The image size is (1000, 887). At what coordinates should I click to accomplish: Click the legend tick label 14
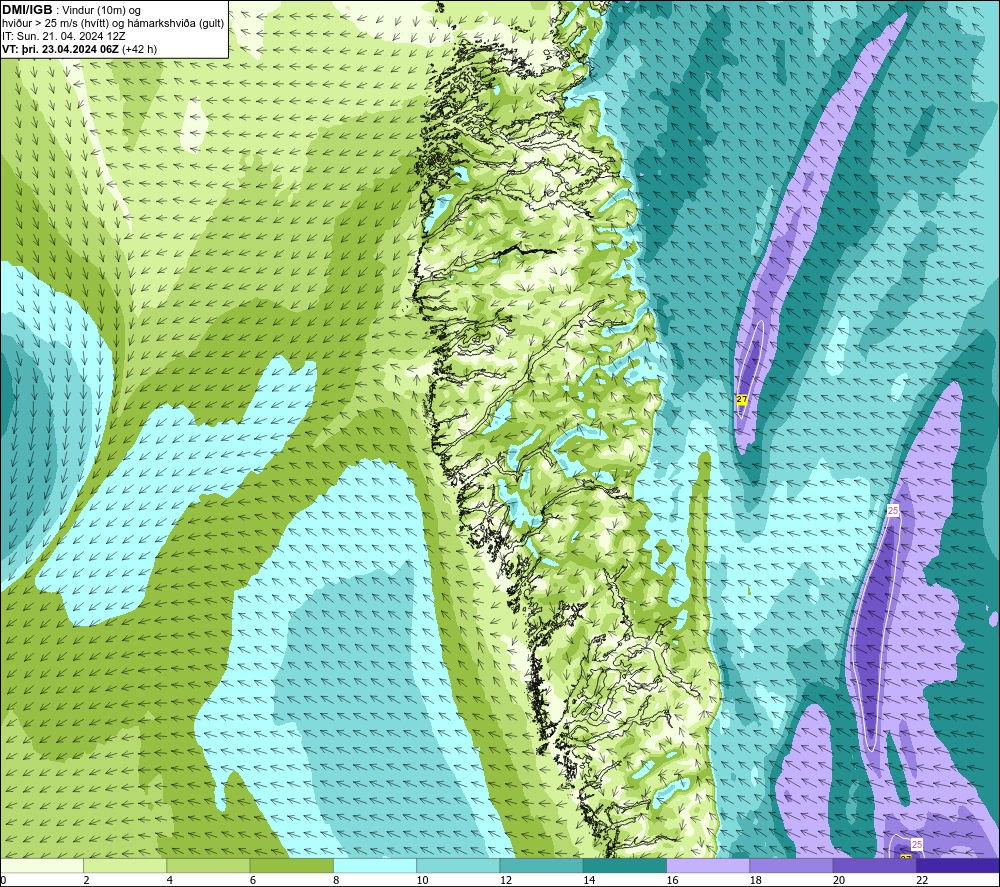coord(589,880)
